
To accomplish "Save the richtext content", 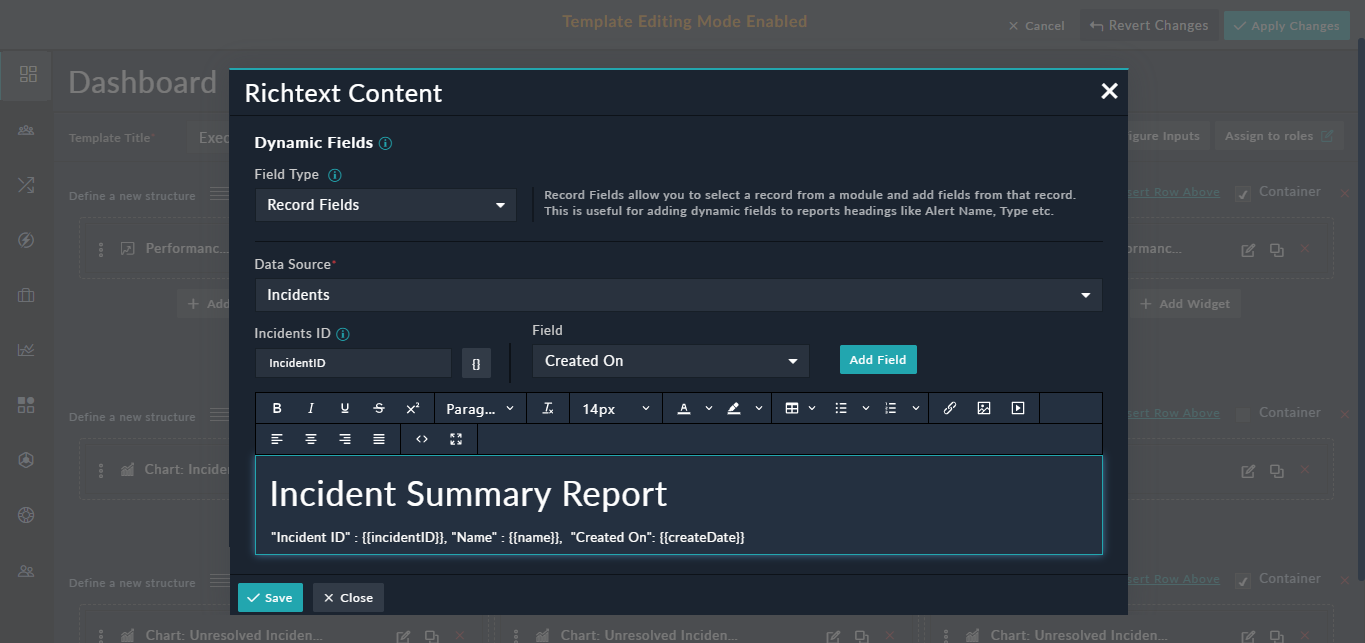I will (270, 597).
